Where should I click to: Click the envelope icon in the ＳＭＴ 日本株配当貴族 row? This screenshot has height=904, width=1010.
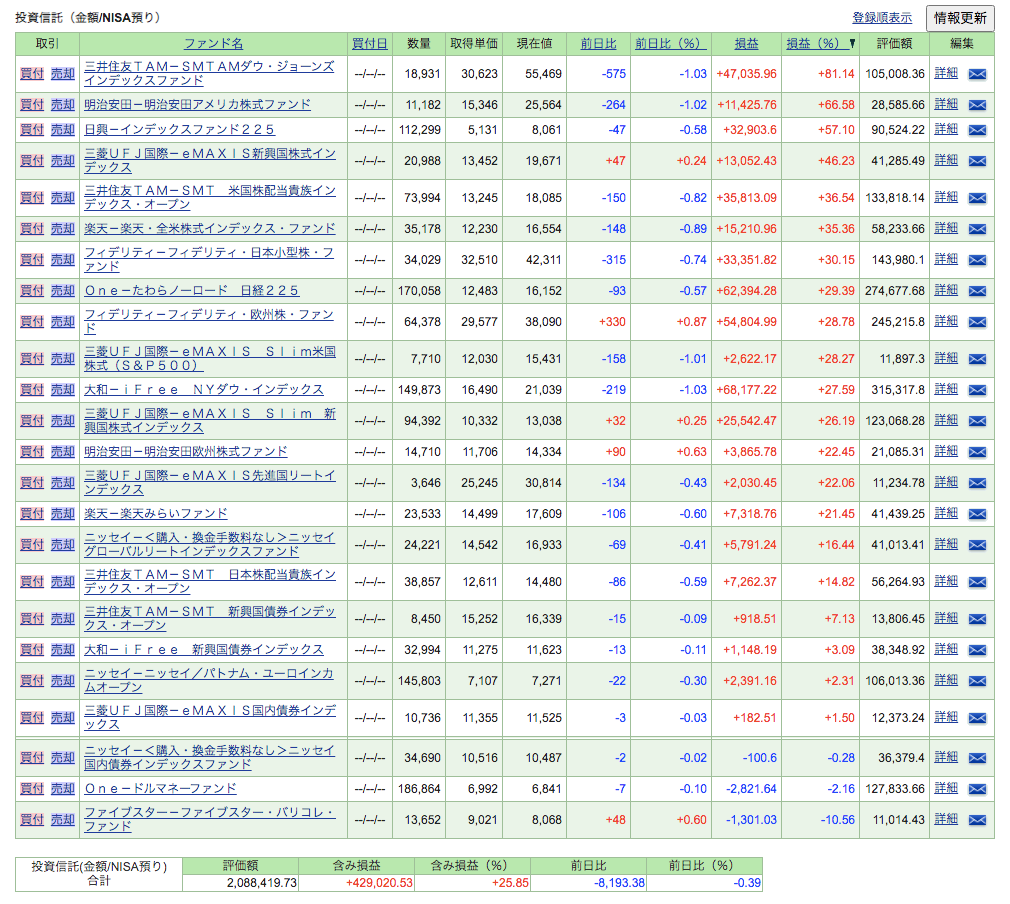click(x=977, y=582)
